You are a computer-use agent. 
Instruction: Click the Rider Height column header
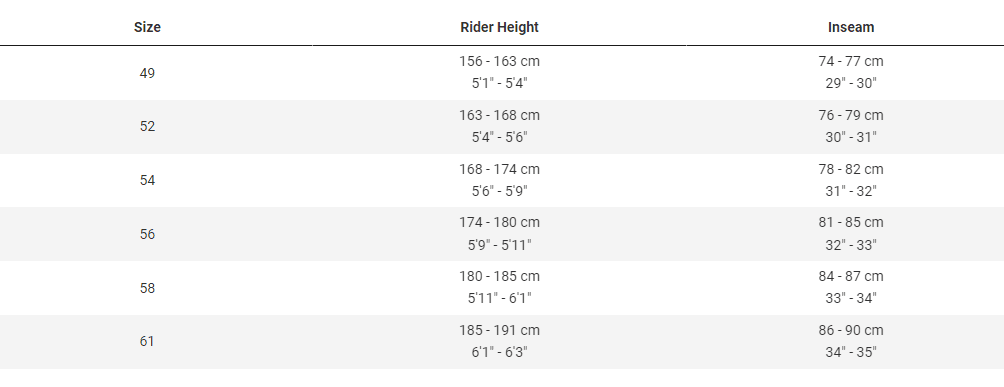coord(499,27)
